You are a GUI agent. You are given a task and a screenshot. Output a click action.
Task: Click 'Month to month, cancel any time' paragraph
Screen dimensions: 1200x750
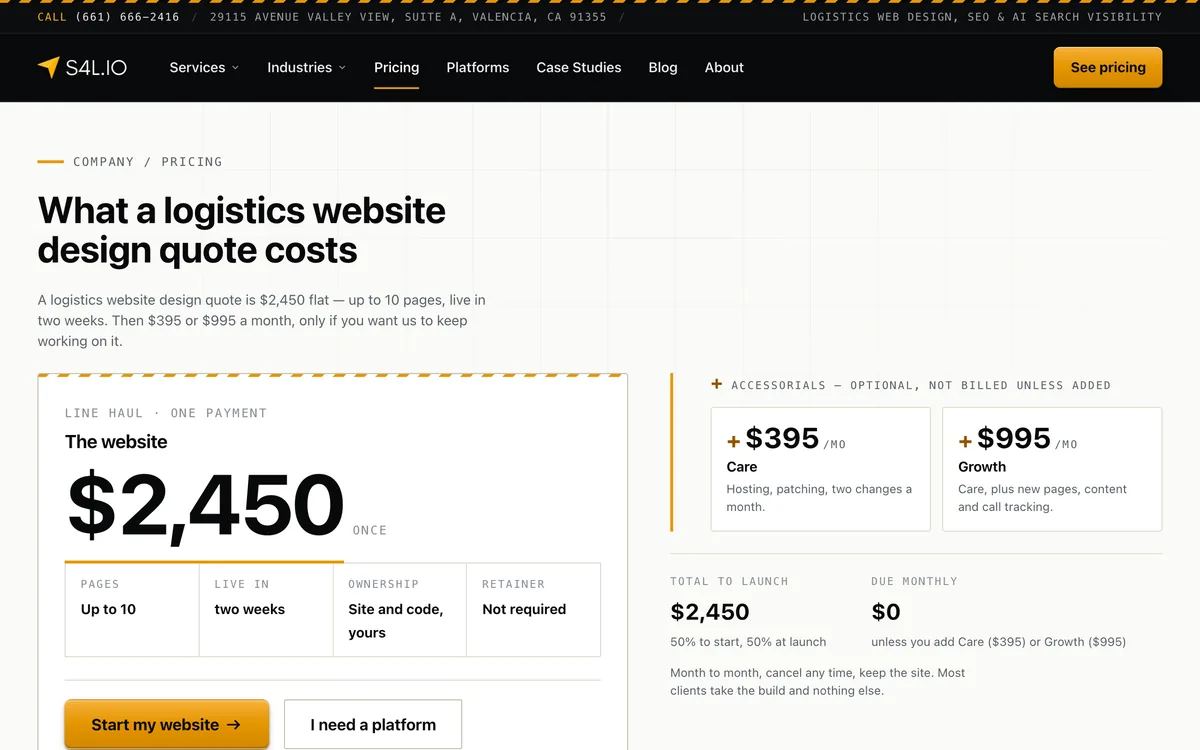point(818,682)
